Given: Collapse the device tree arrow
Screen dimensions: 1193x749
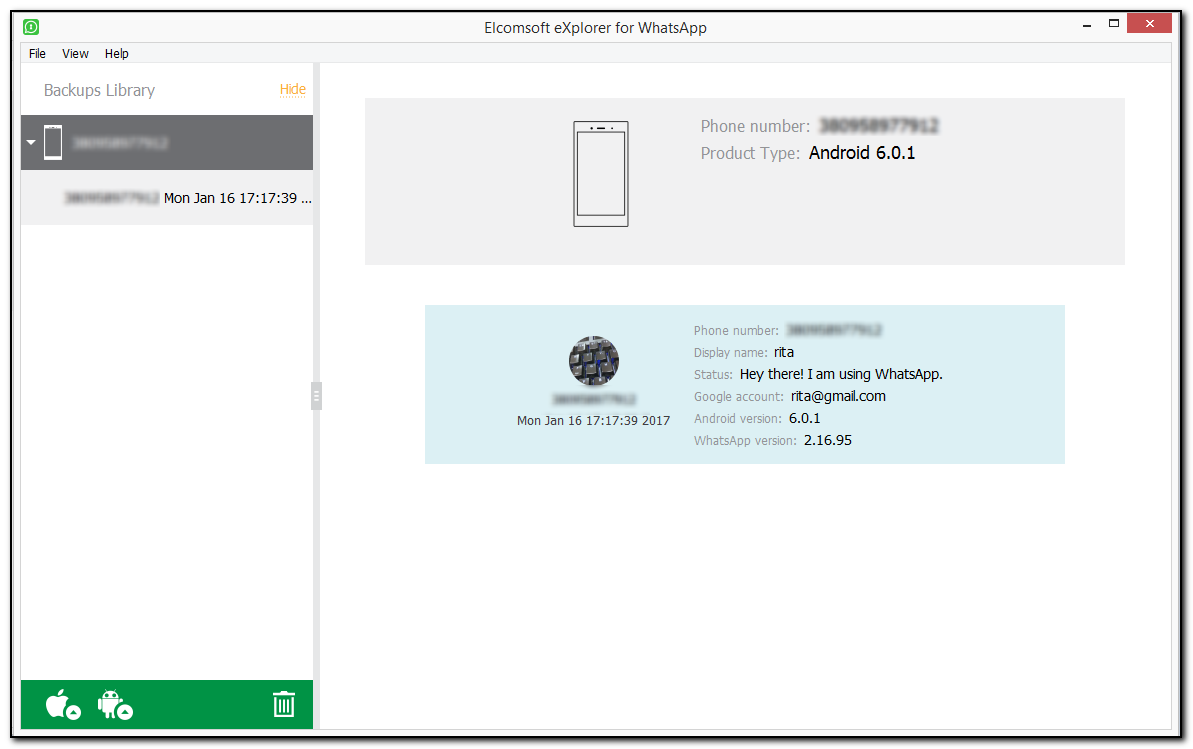Looking at the screenshot, I should point(31,143).
